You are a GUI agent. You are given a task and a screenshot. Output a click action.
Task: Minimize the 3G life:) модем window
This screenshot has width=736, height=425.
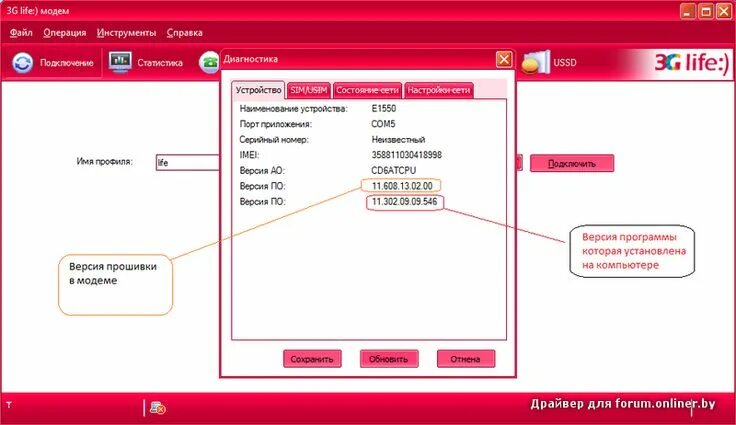[688, 11]
